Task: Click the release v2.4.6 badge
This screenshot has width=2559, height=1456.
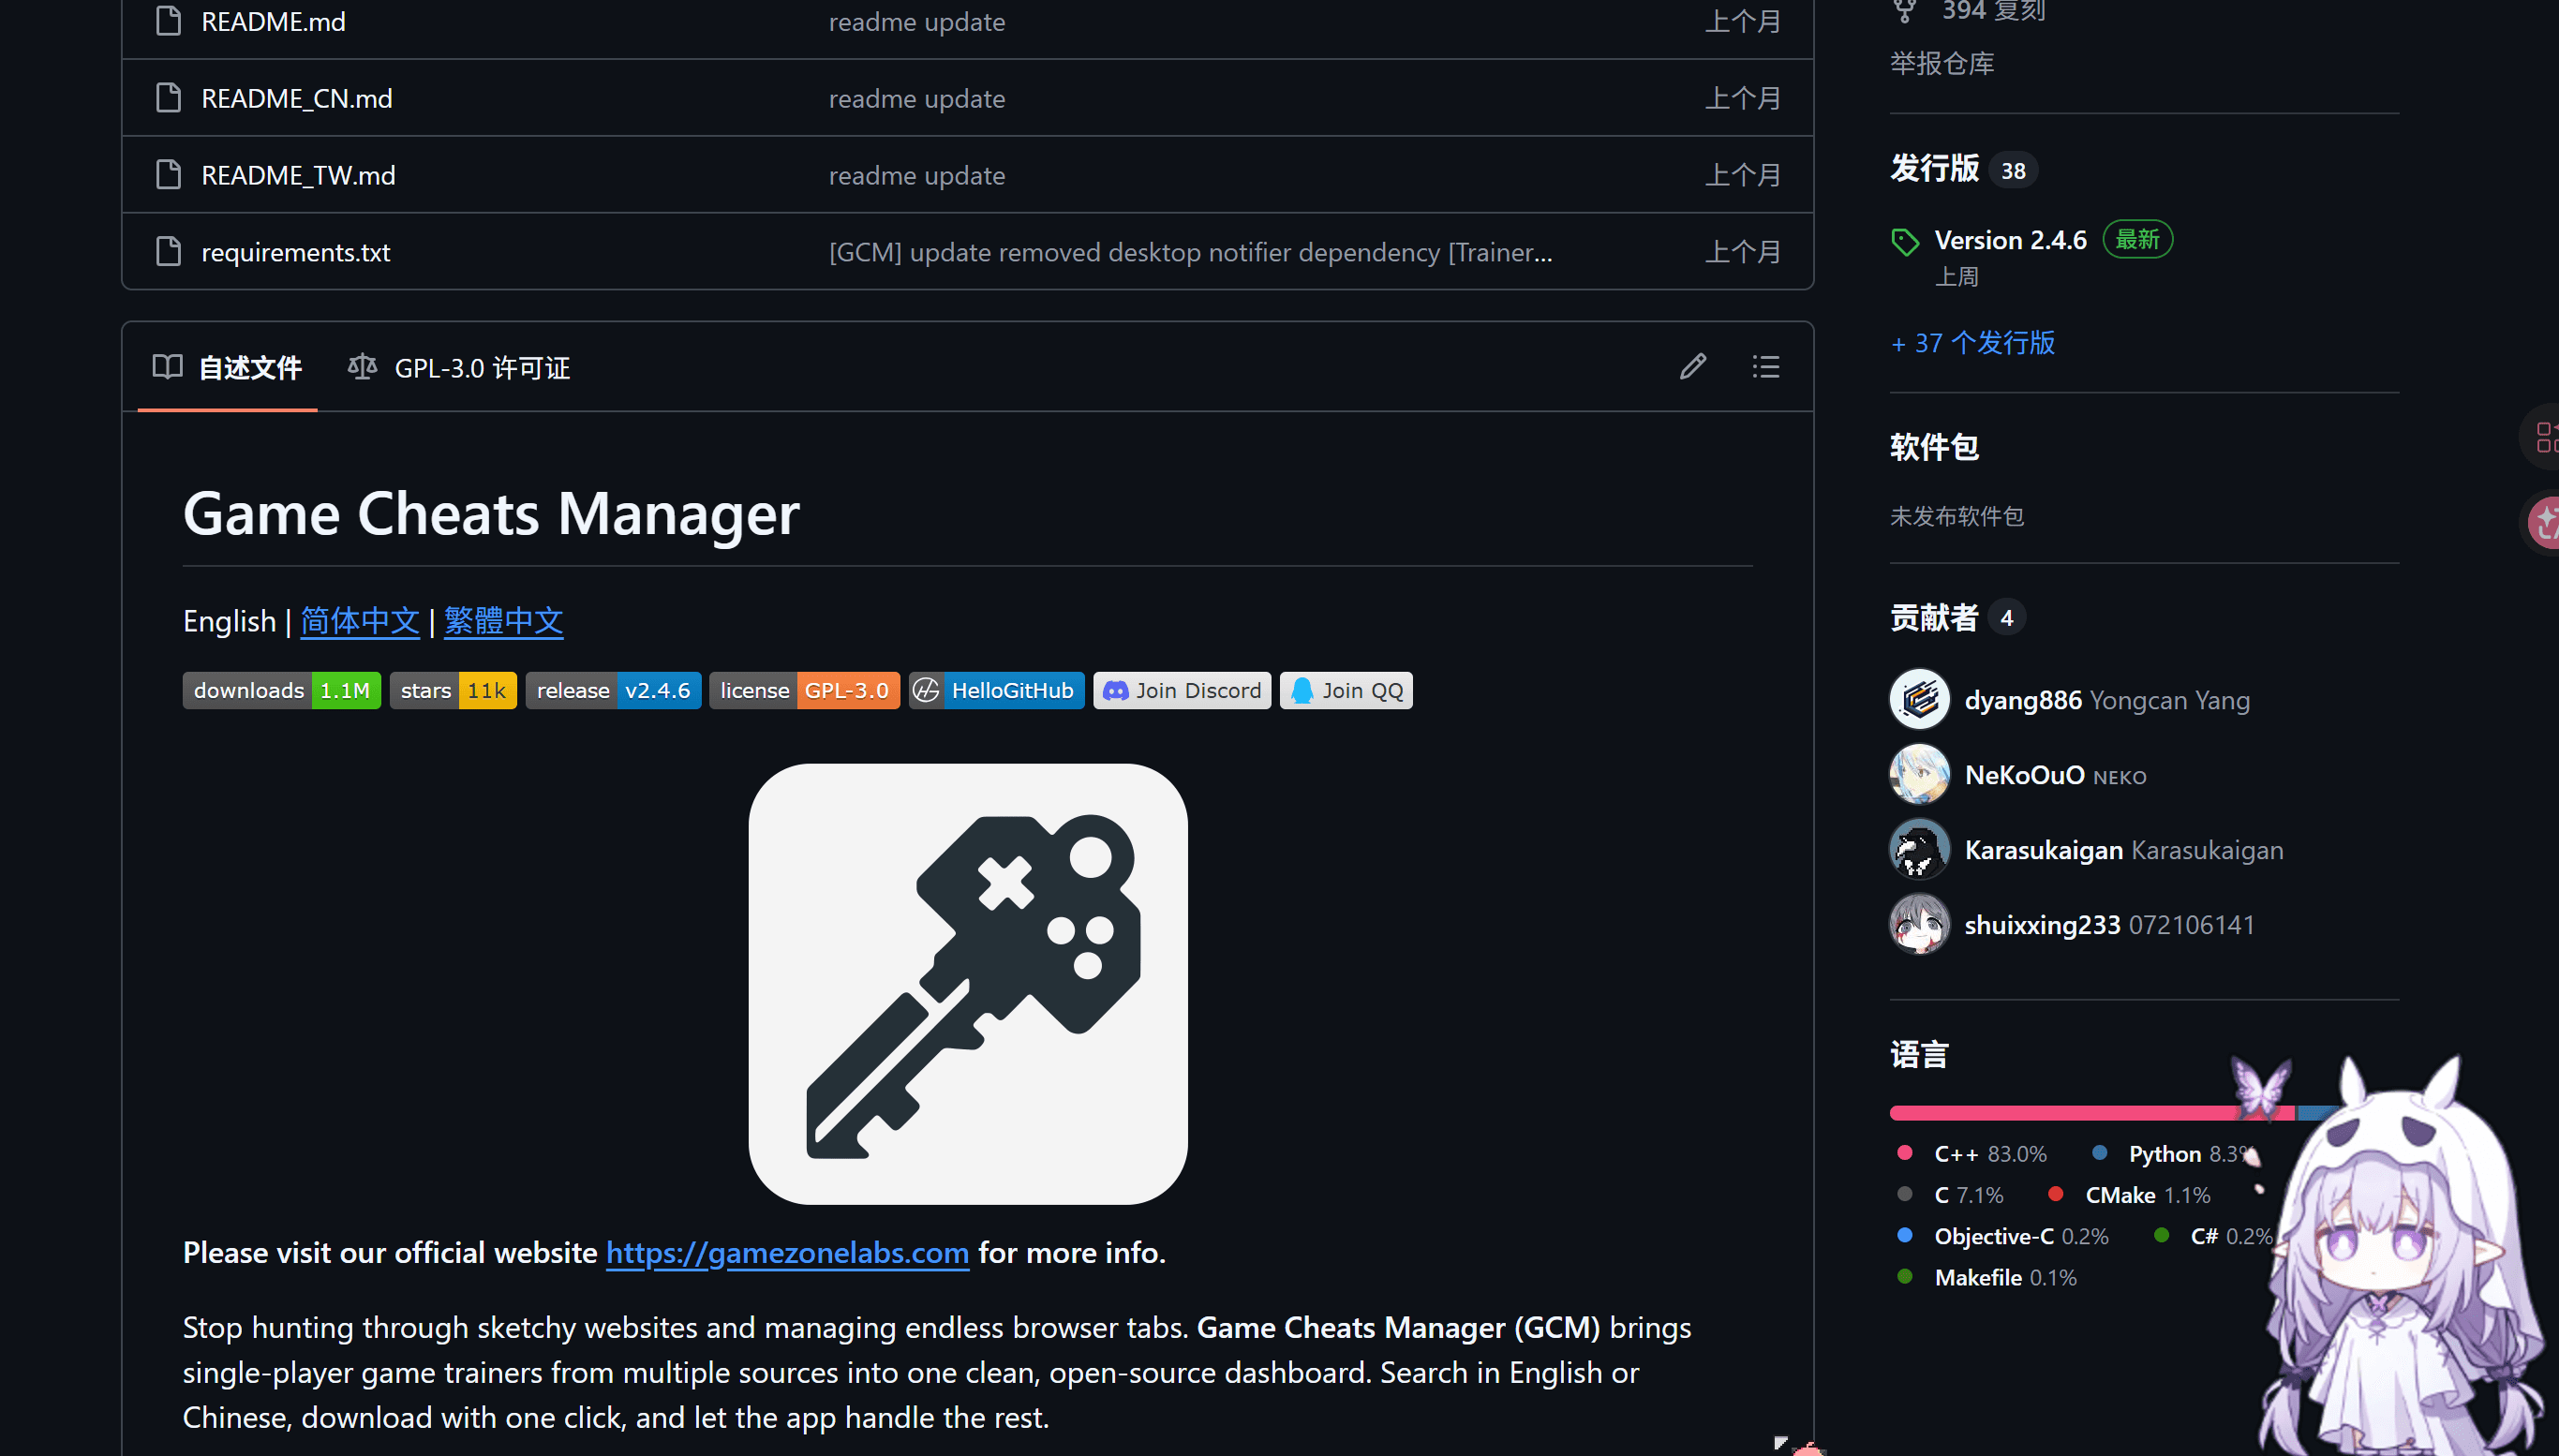Action: tap(613, 690)
